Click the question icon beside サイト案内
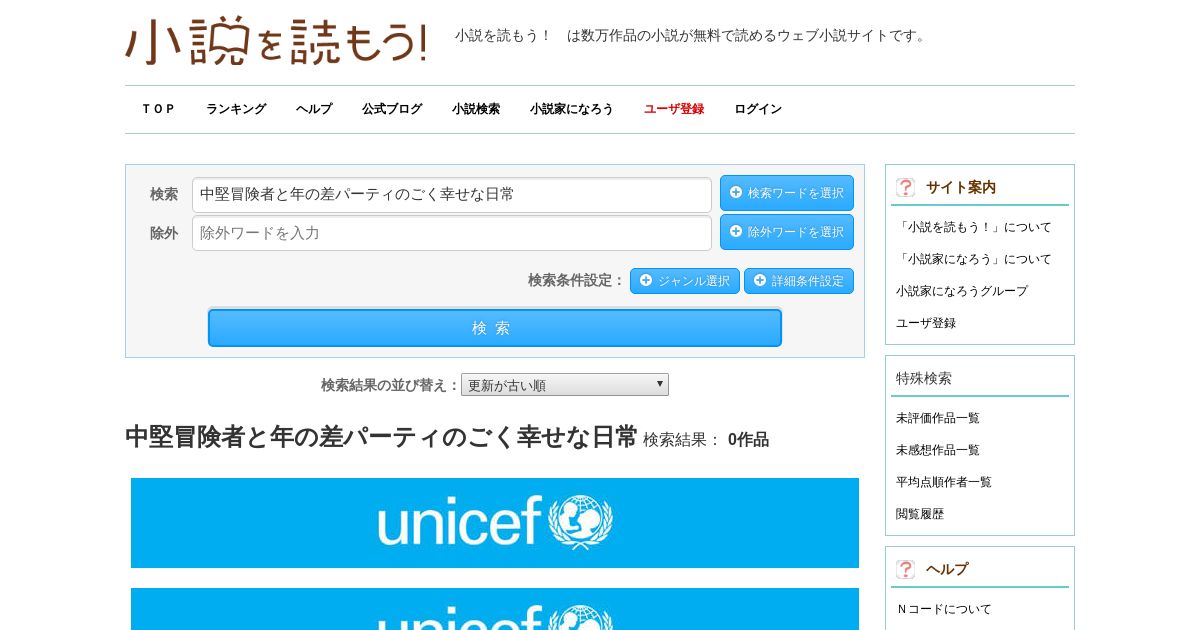The image size is (1200, 630). click(905, 187)
